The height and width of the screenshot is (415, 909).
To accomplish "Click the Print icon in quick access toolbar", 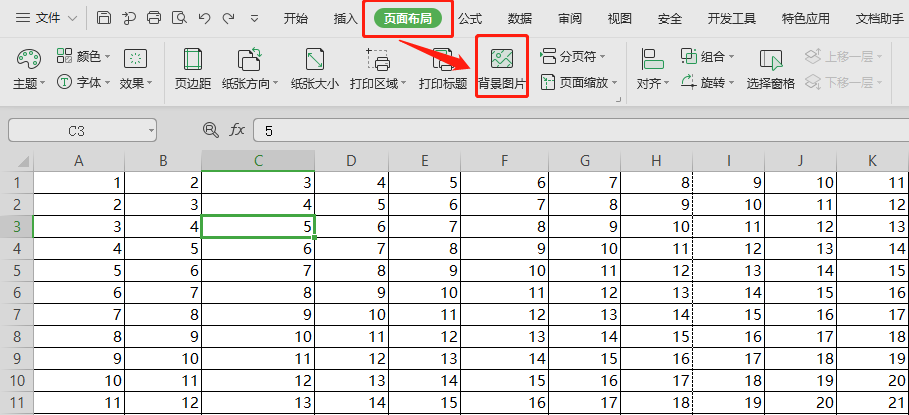I will [154, 18].
